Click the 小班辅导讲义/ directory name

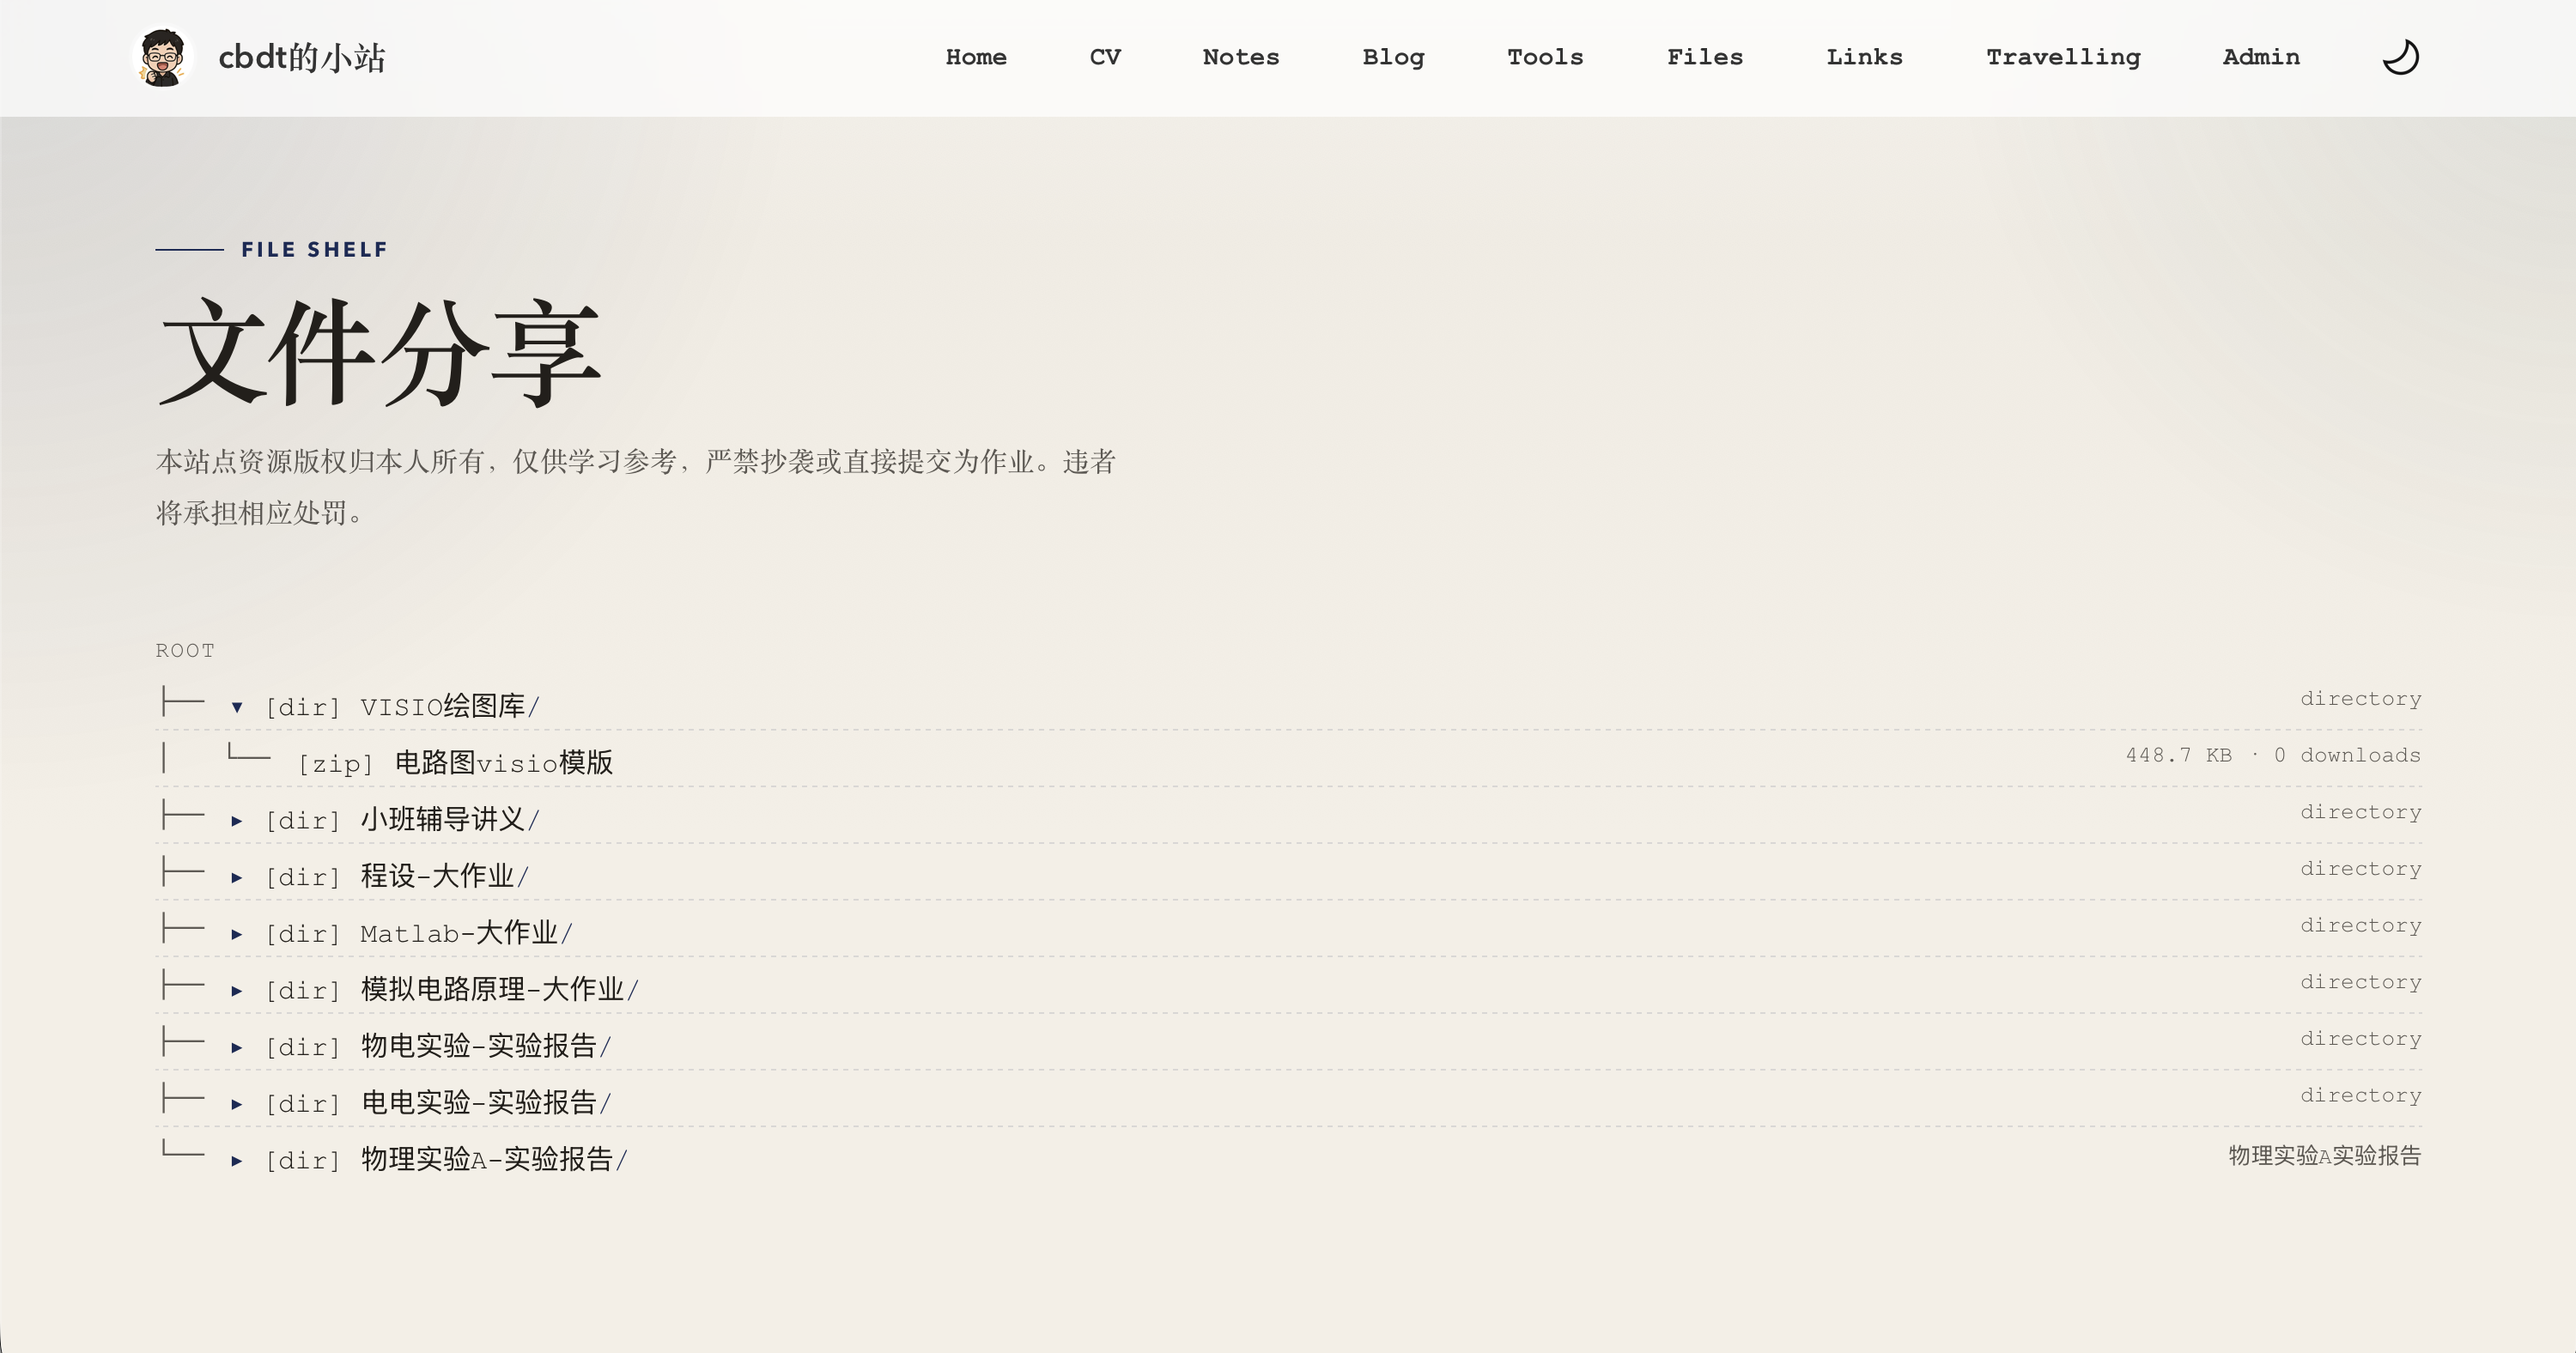(x=450, y=820)
